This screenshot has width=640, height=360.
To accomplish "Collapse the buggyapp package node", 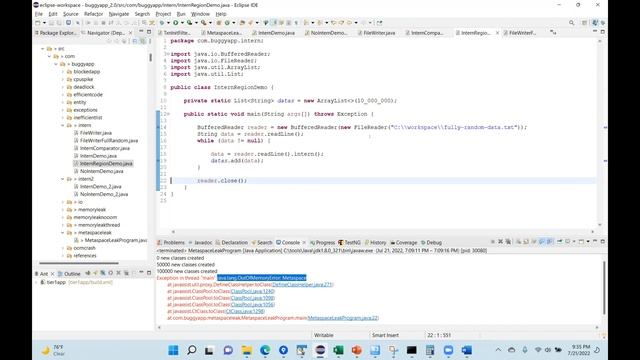I will point(56,64).
